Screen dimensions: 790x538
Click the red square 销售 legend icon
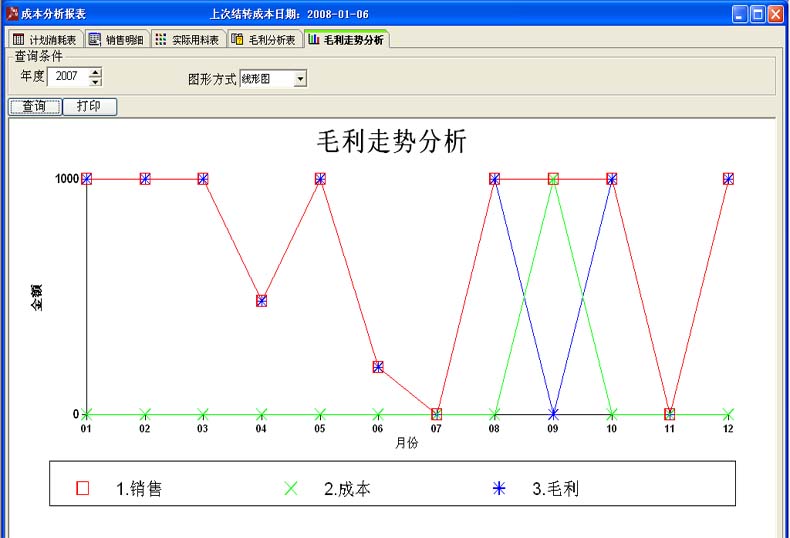(83, 488)
